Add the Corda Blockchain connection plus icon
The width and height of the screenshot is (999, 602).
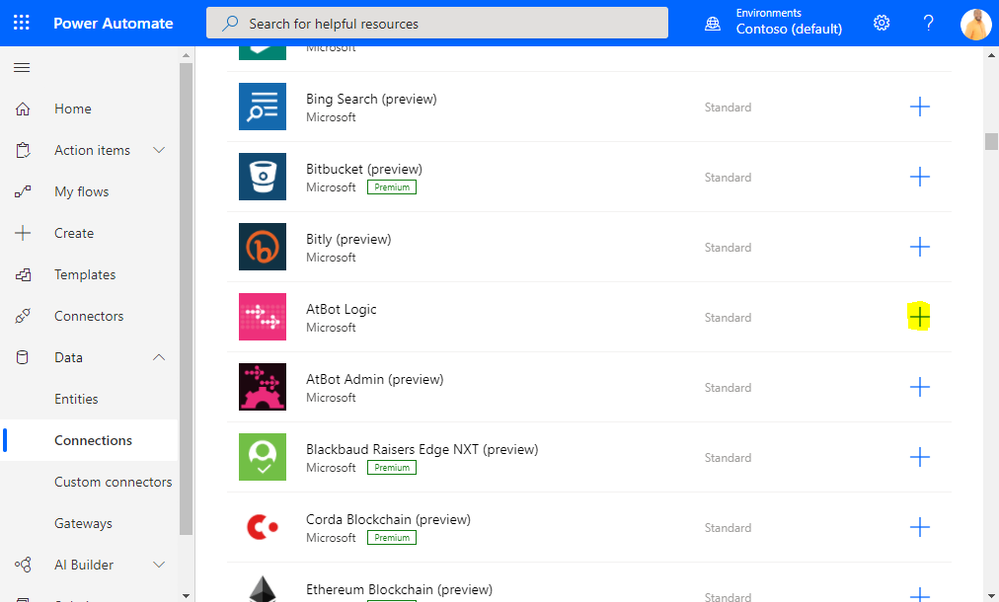click(x=920, y=527)
